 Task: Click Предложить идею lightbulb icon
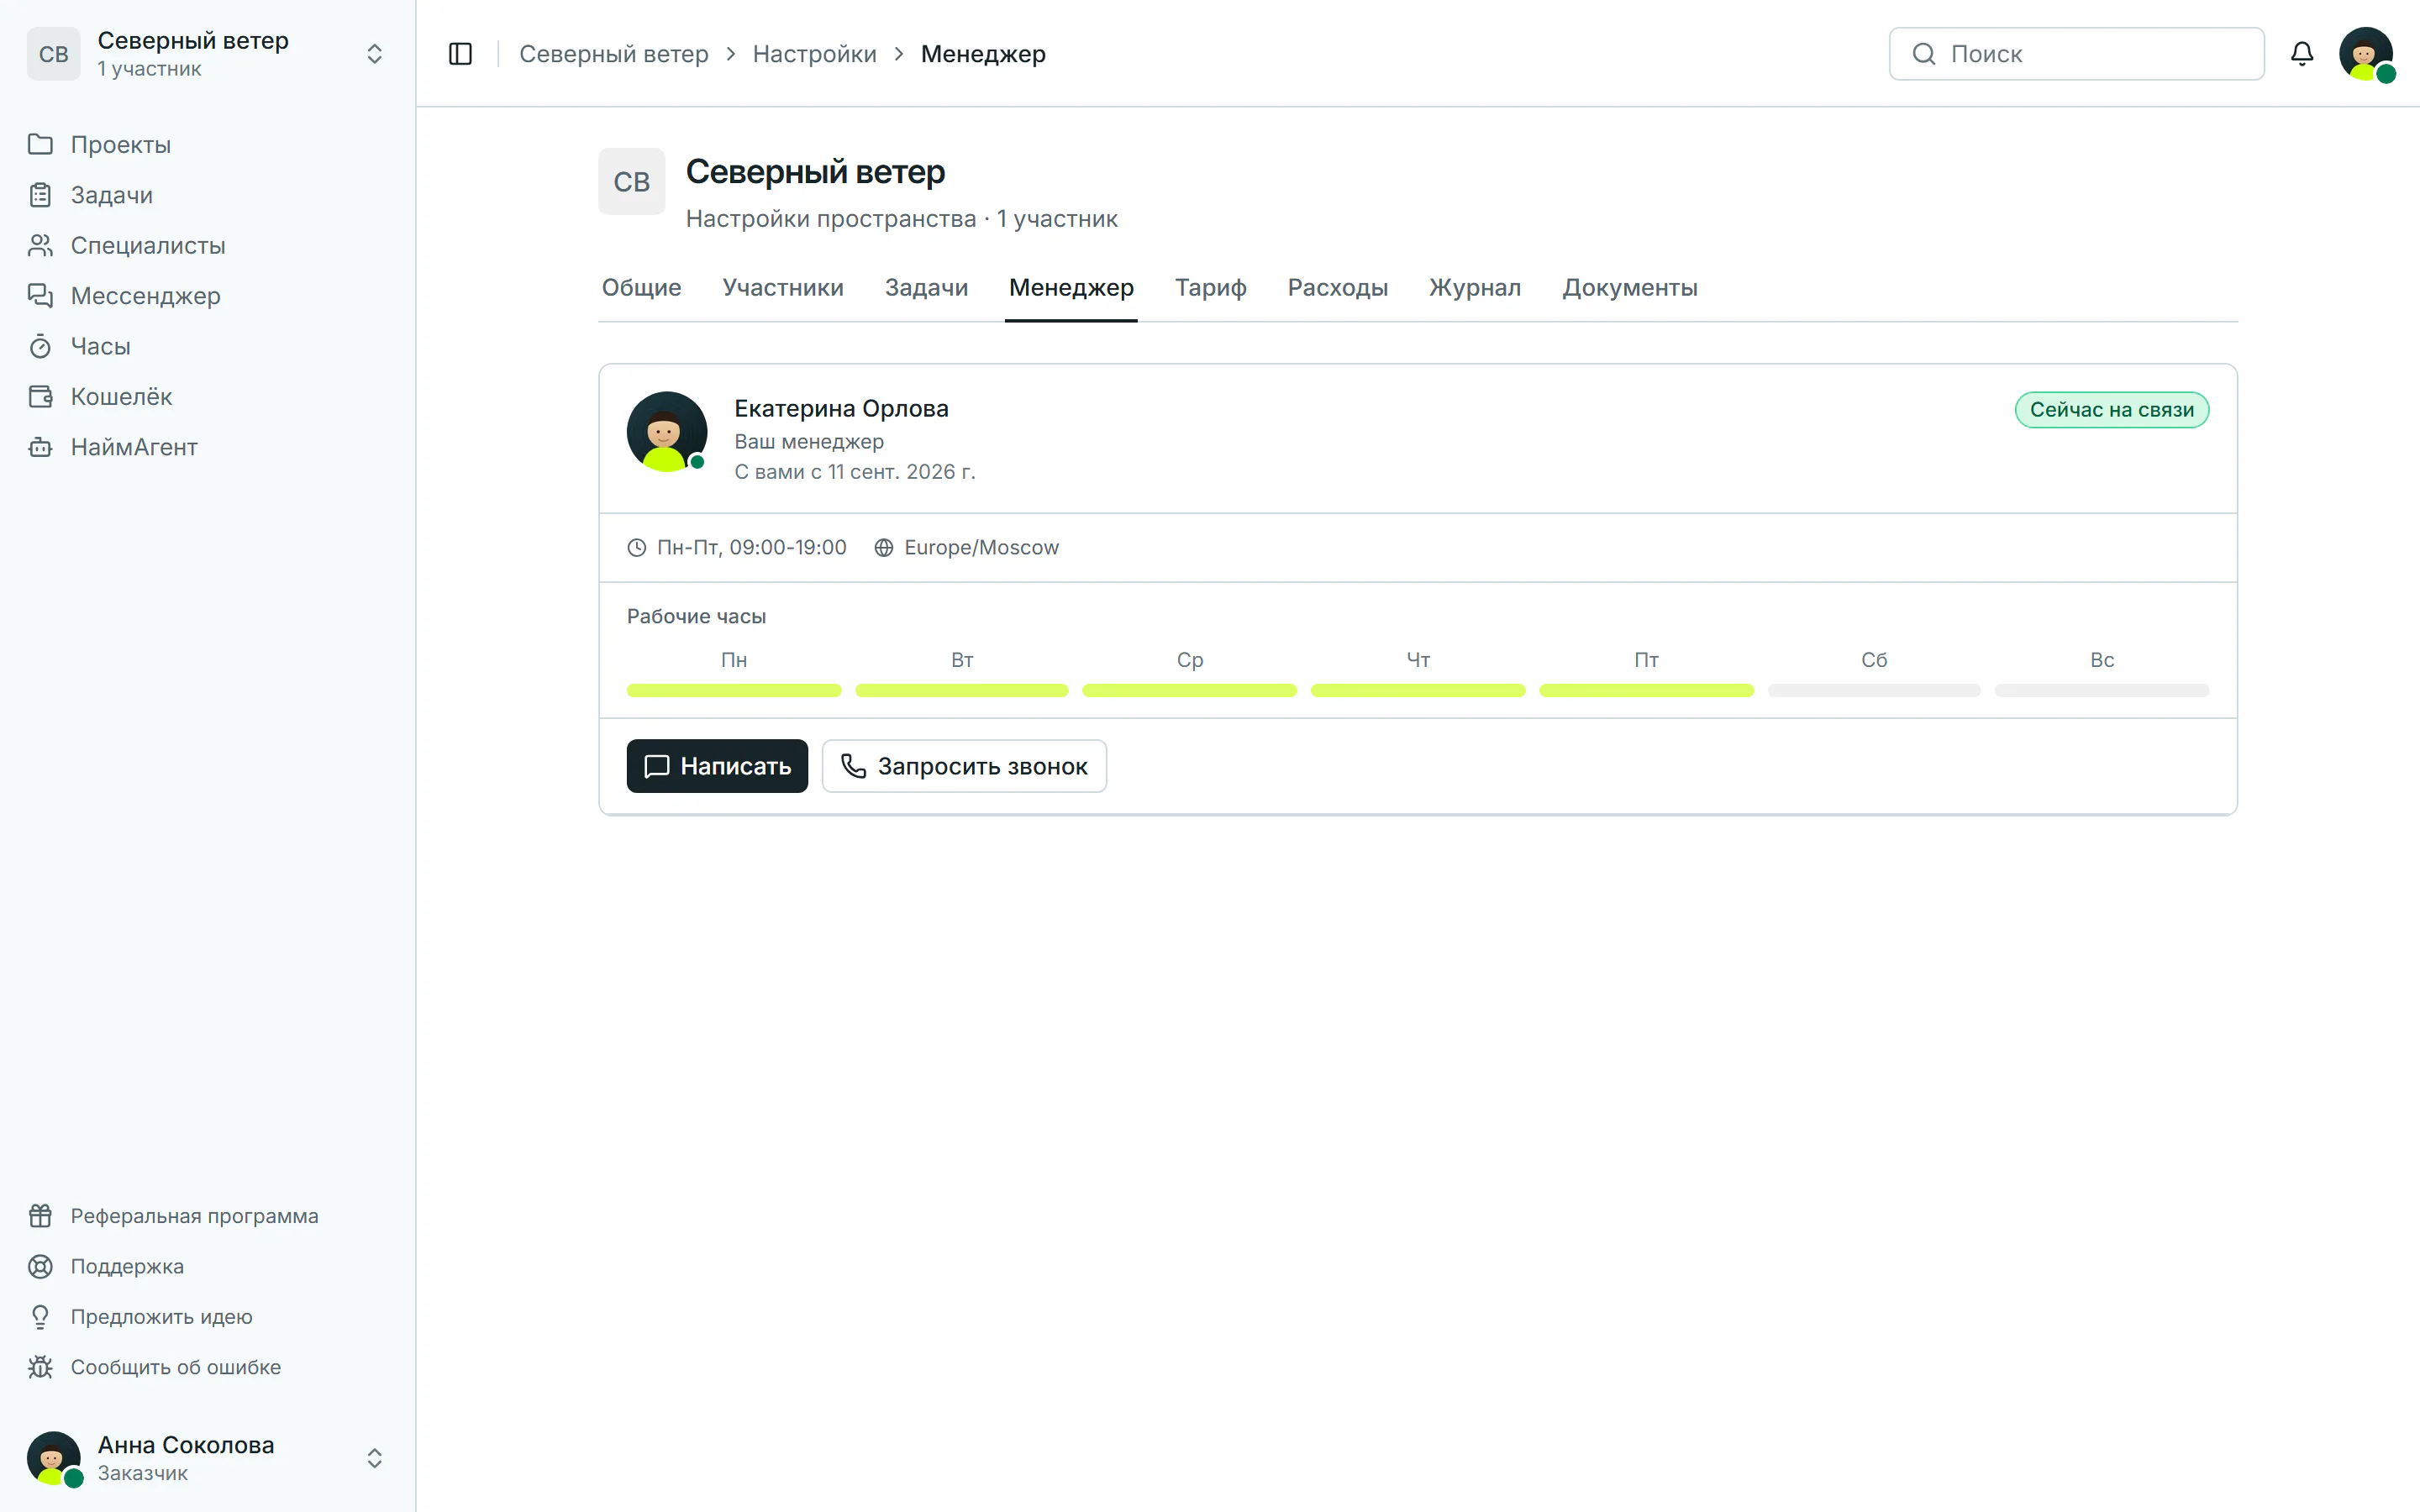tap(40, 1317)
